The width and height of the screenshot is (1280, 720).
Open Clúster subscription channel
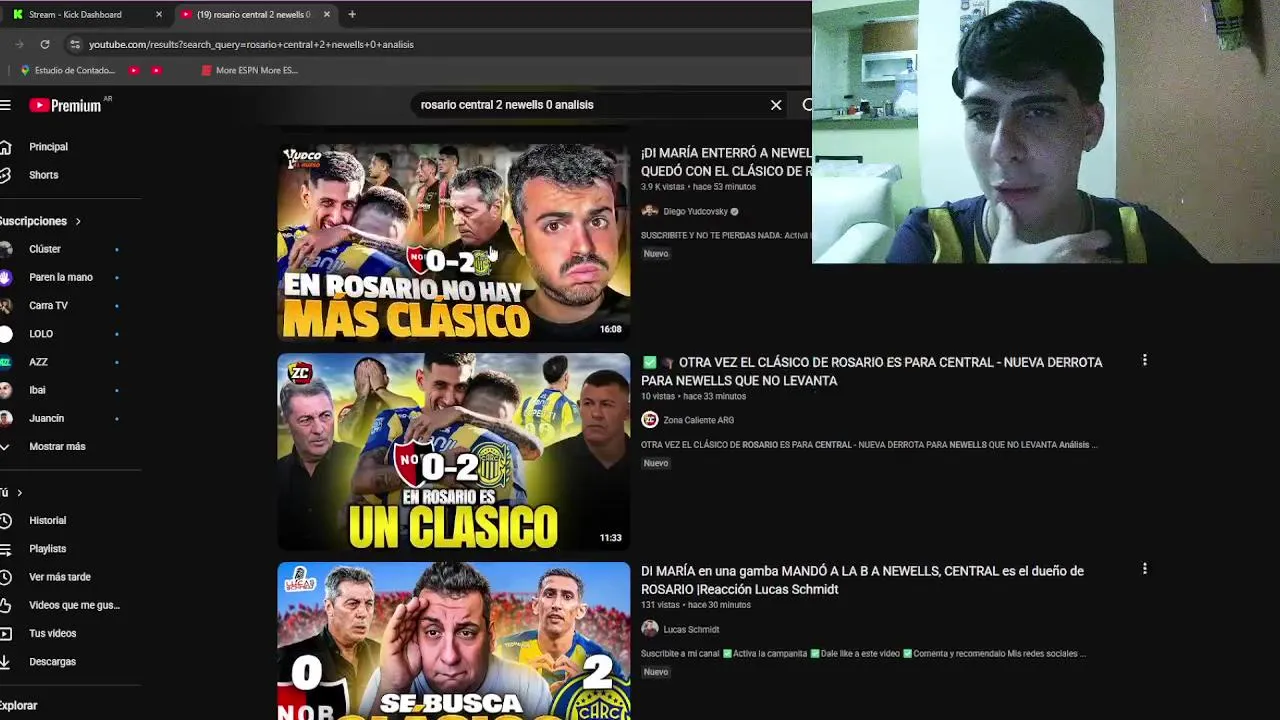coord(45,249)
